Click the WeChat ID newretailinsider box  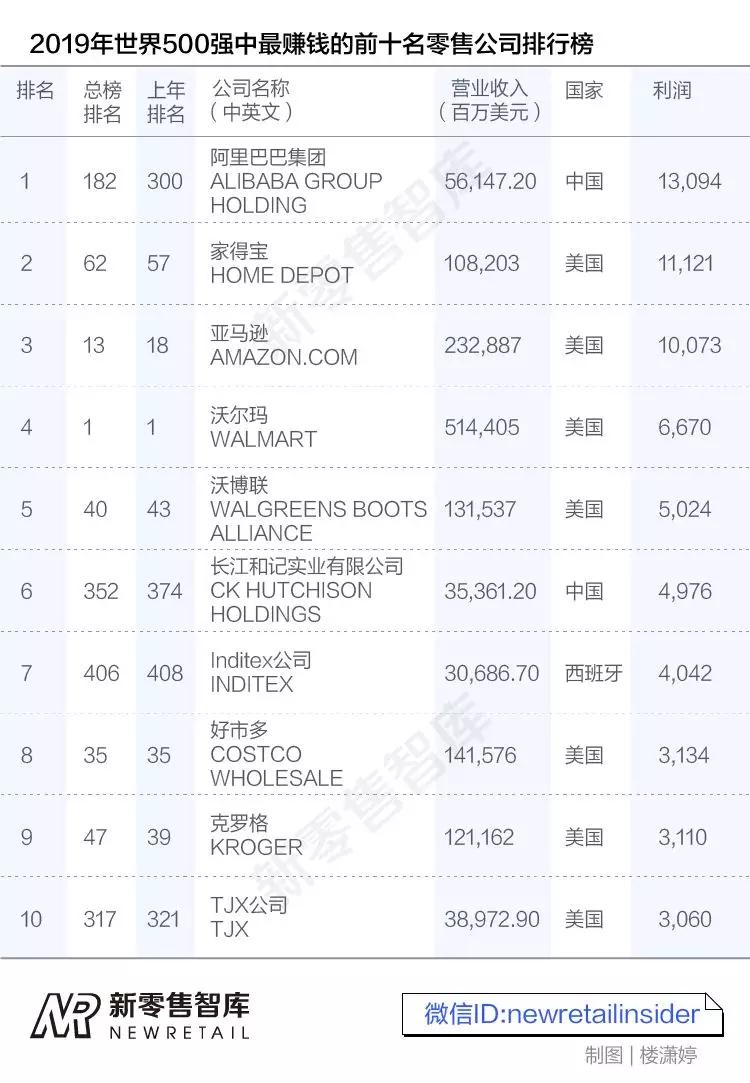pos(562,1014)
